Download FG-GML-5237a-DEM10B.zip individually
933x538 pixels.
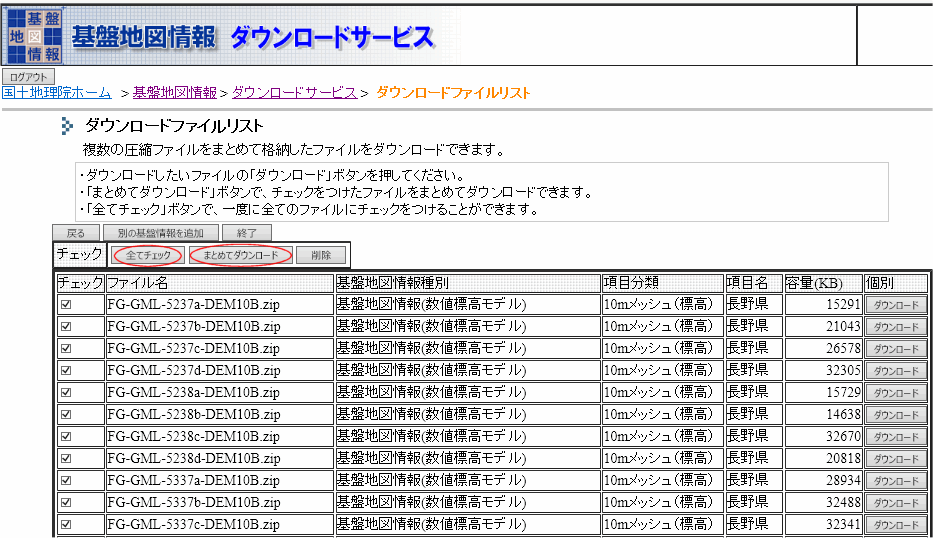pos(895,304)
